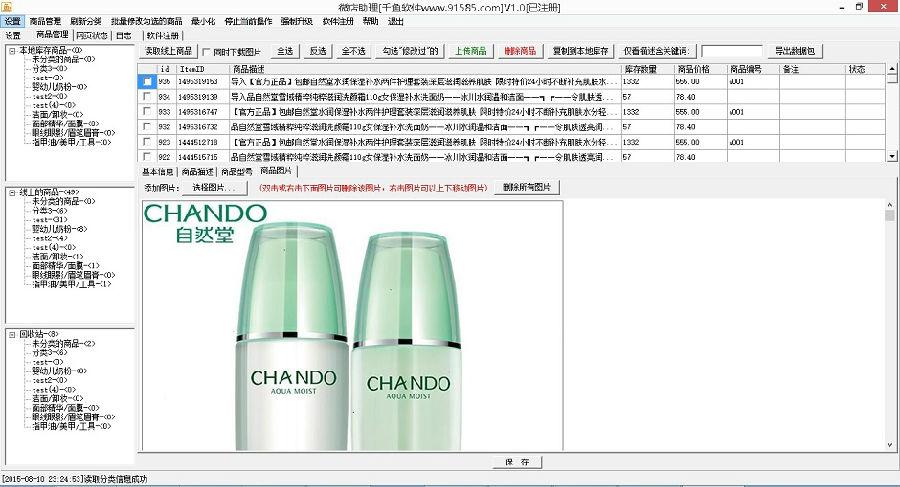Click the app icon in the title bar
900x487 pixels.
7,6
